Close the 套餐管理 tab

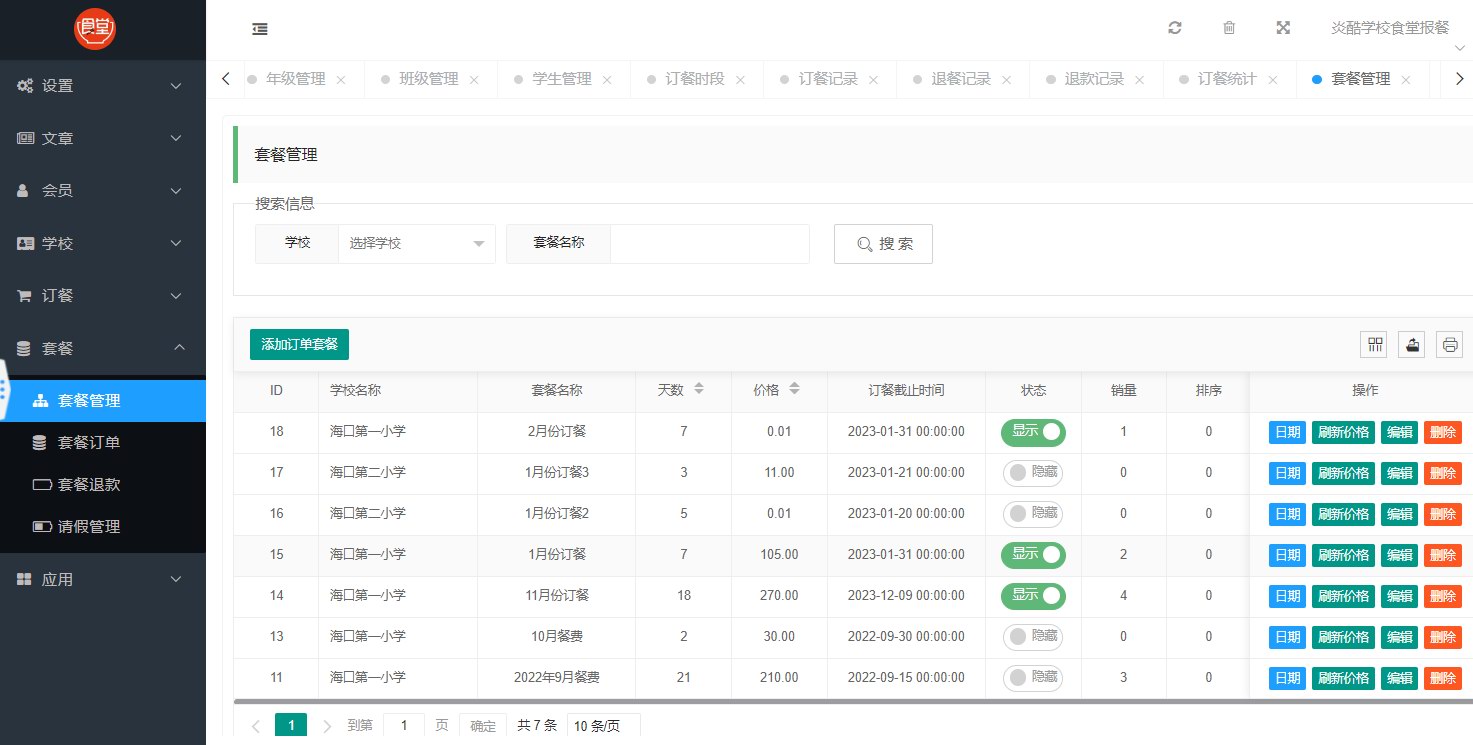1406,80
